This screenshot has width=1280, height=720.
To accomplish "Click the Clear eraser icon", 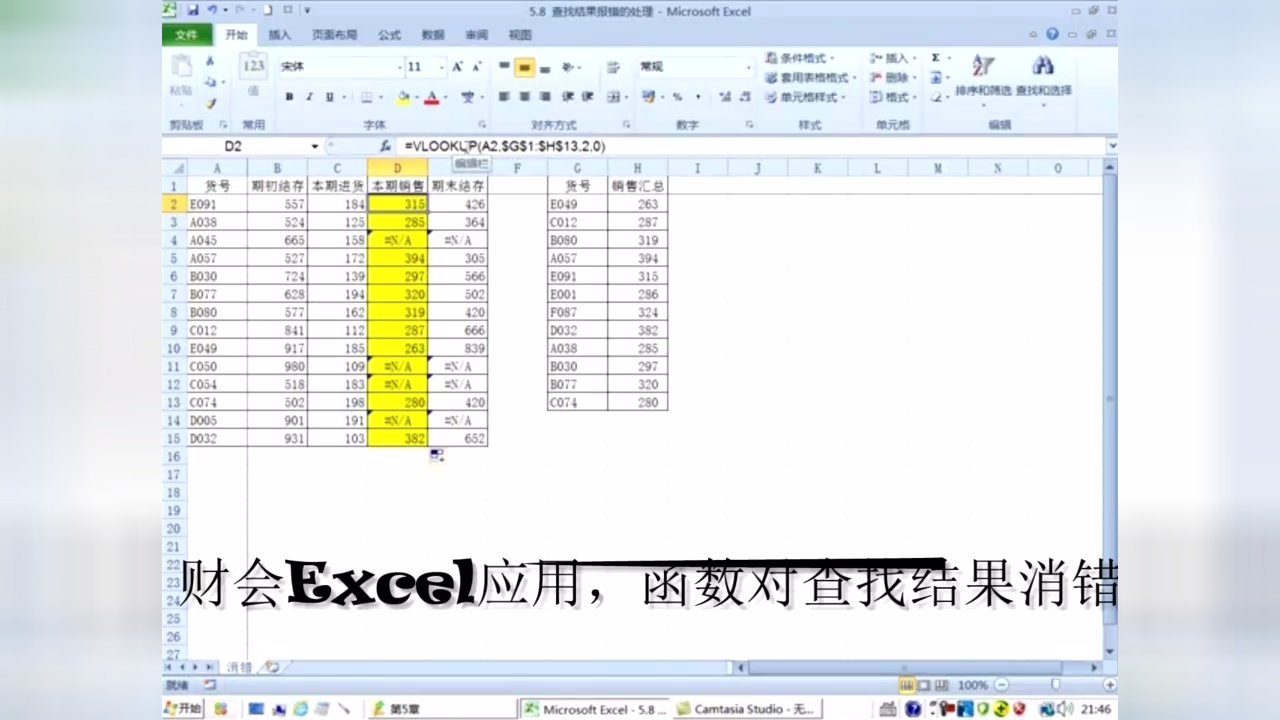I will pos(936,97).
